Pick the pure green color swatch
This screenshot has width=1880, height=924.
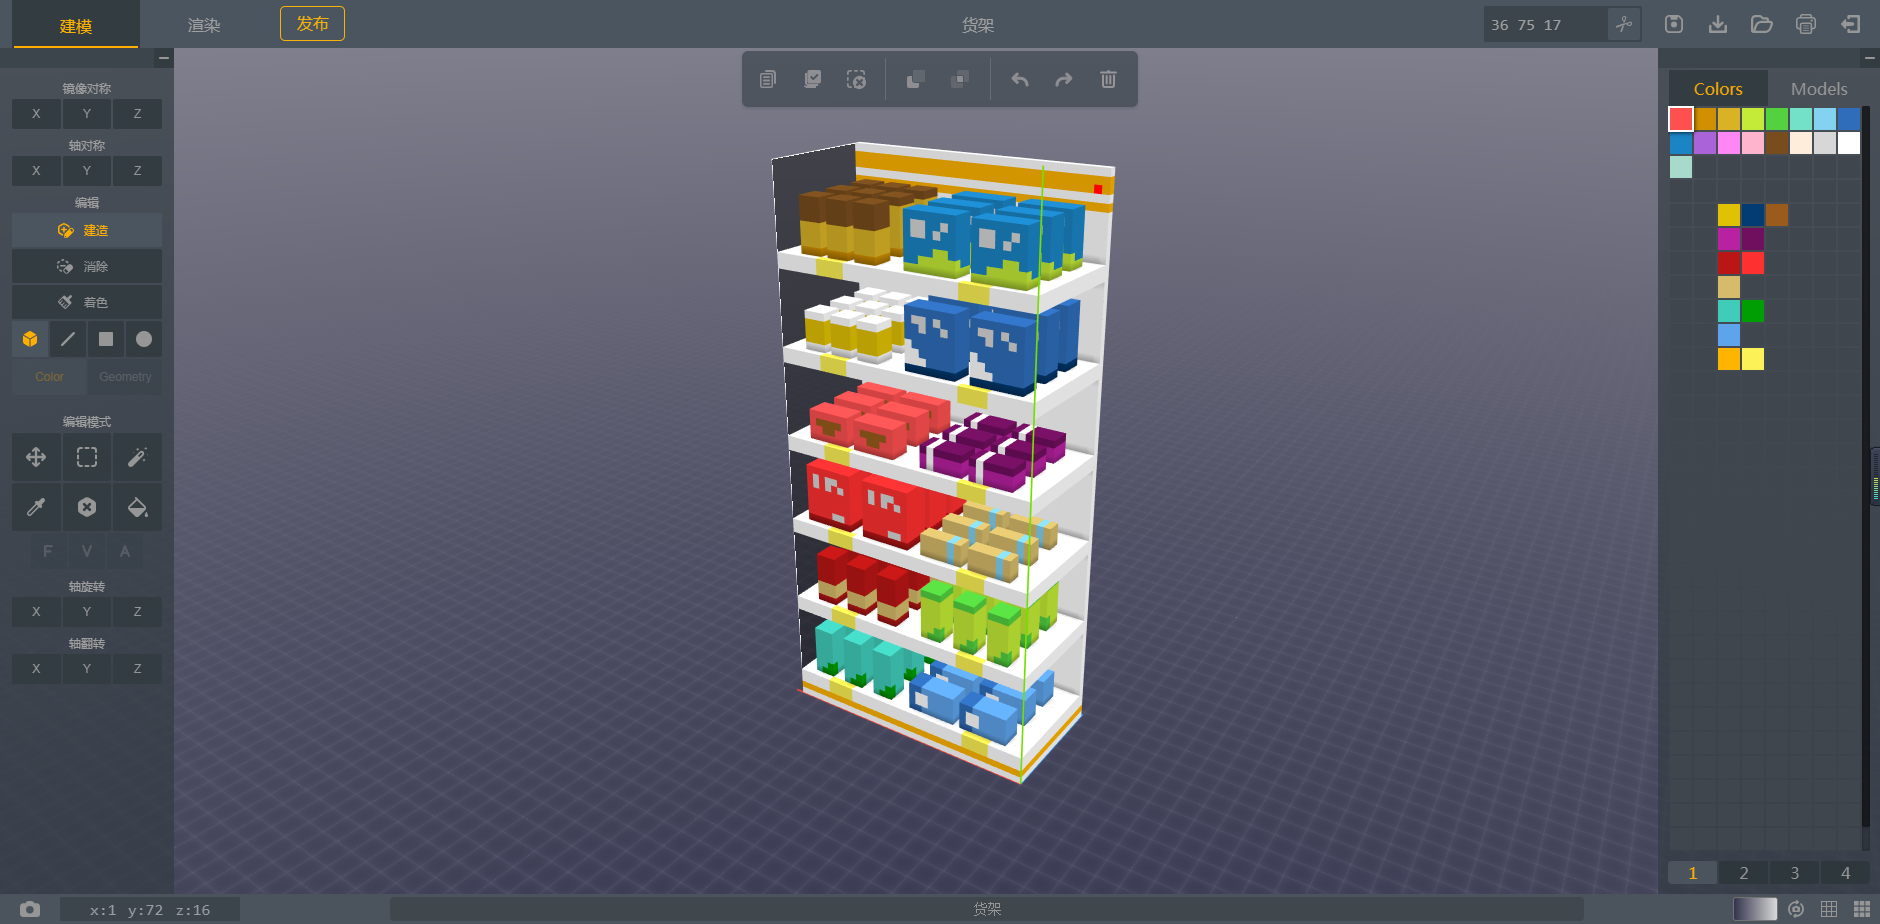[1753, 311]
